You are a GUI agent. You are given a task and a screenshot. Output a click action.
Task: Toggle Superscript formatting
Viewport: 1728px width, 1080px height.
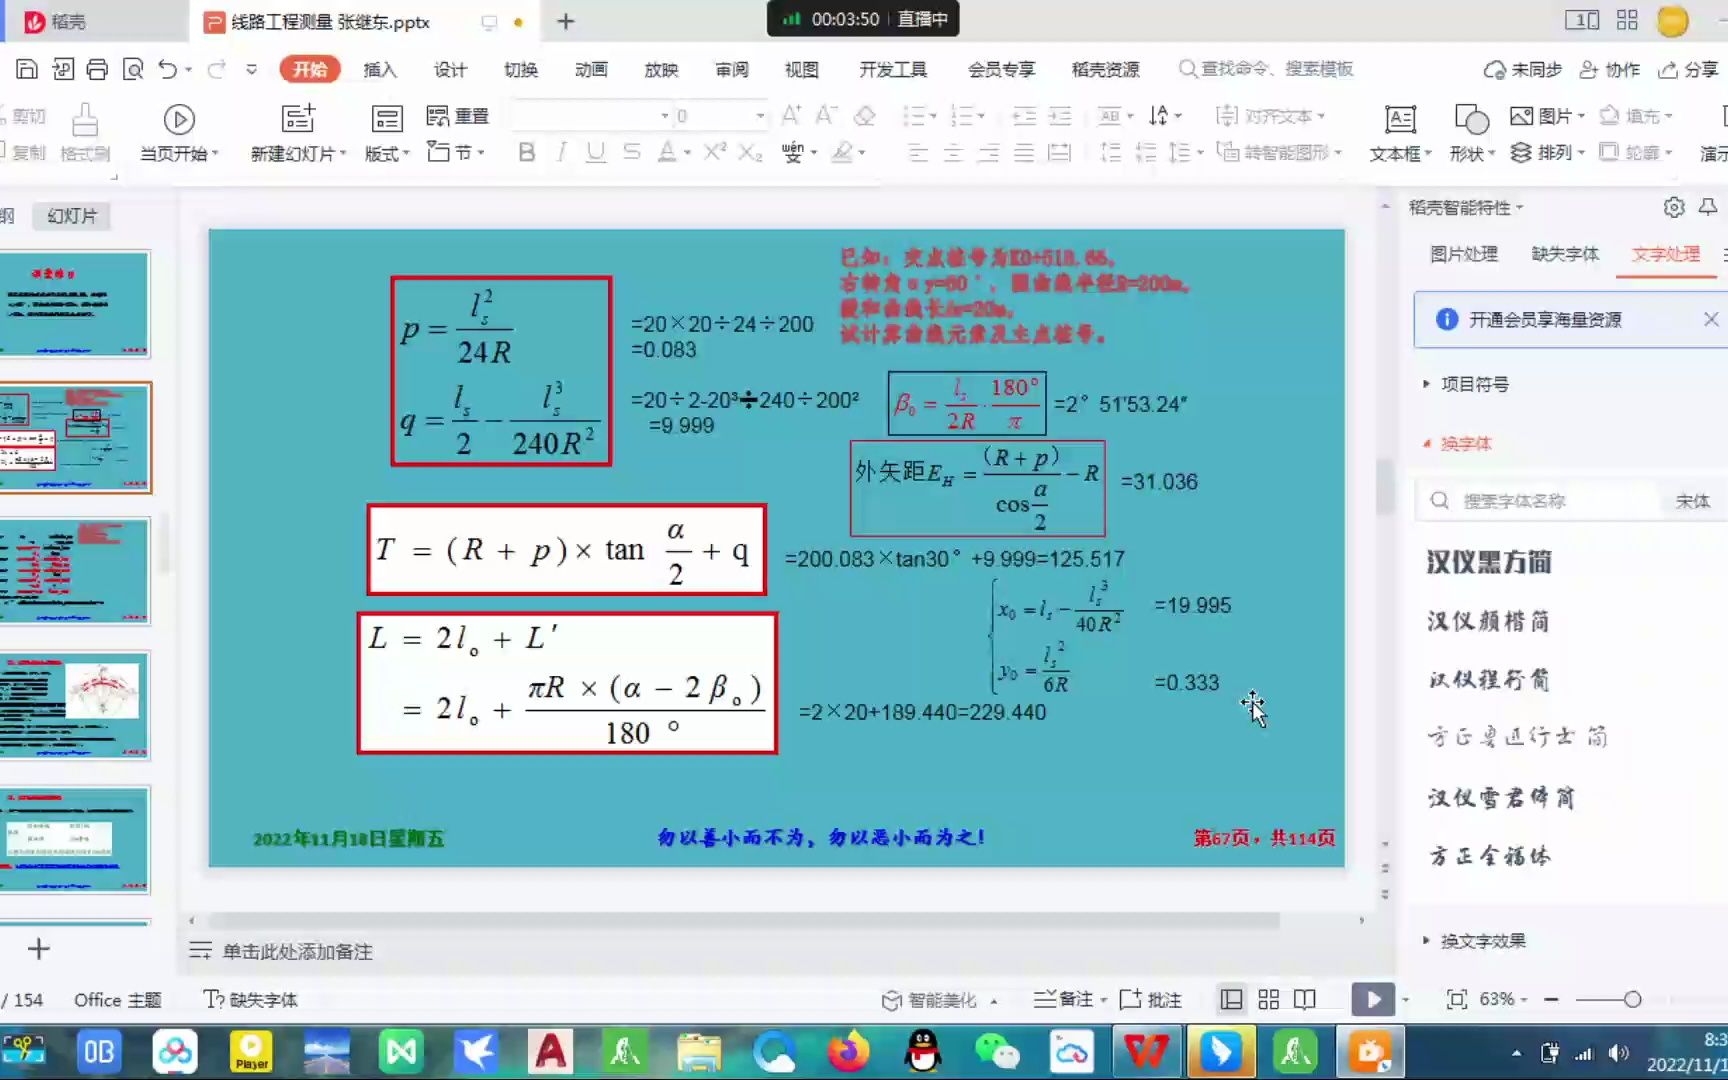[714, 152]
